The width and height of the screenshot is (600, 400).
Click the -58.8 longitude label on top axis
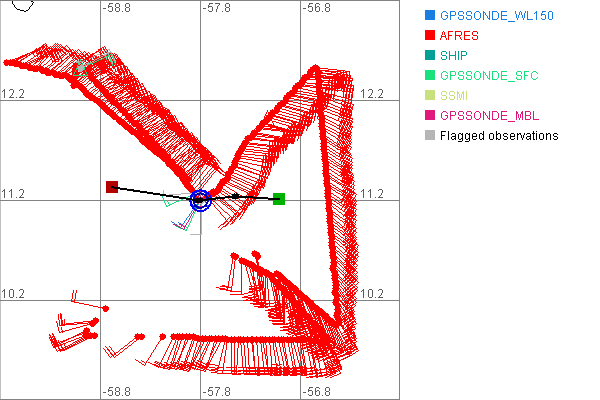[118, 7]
